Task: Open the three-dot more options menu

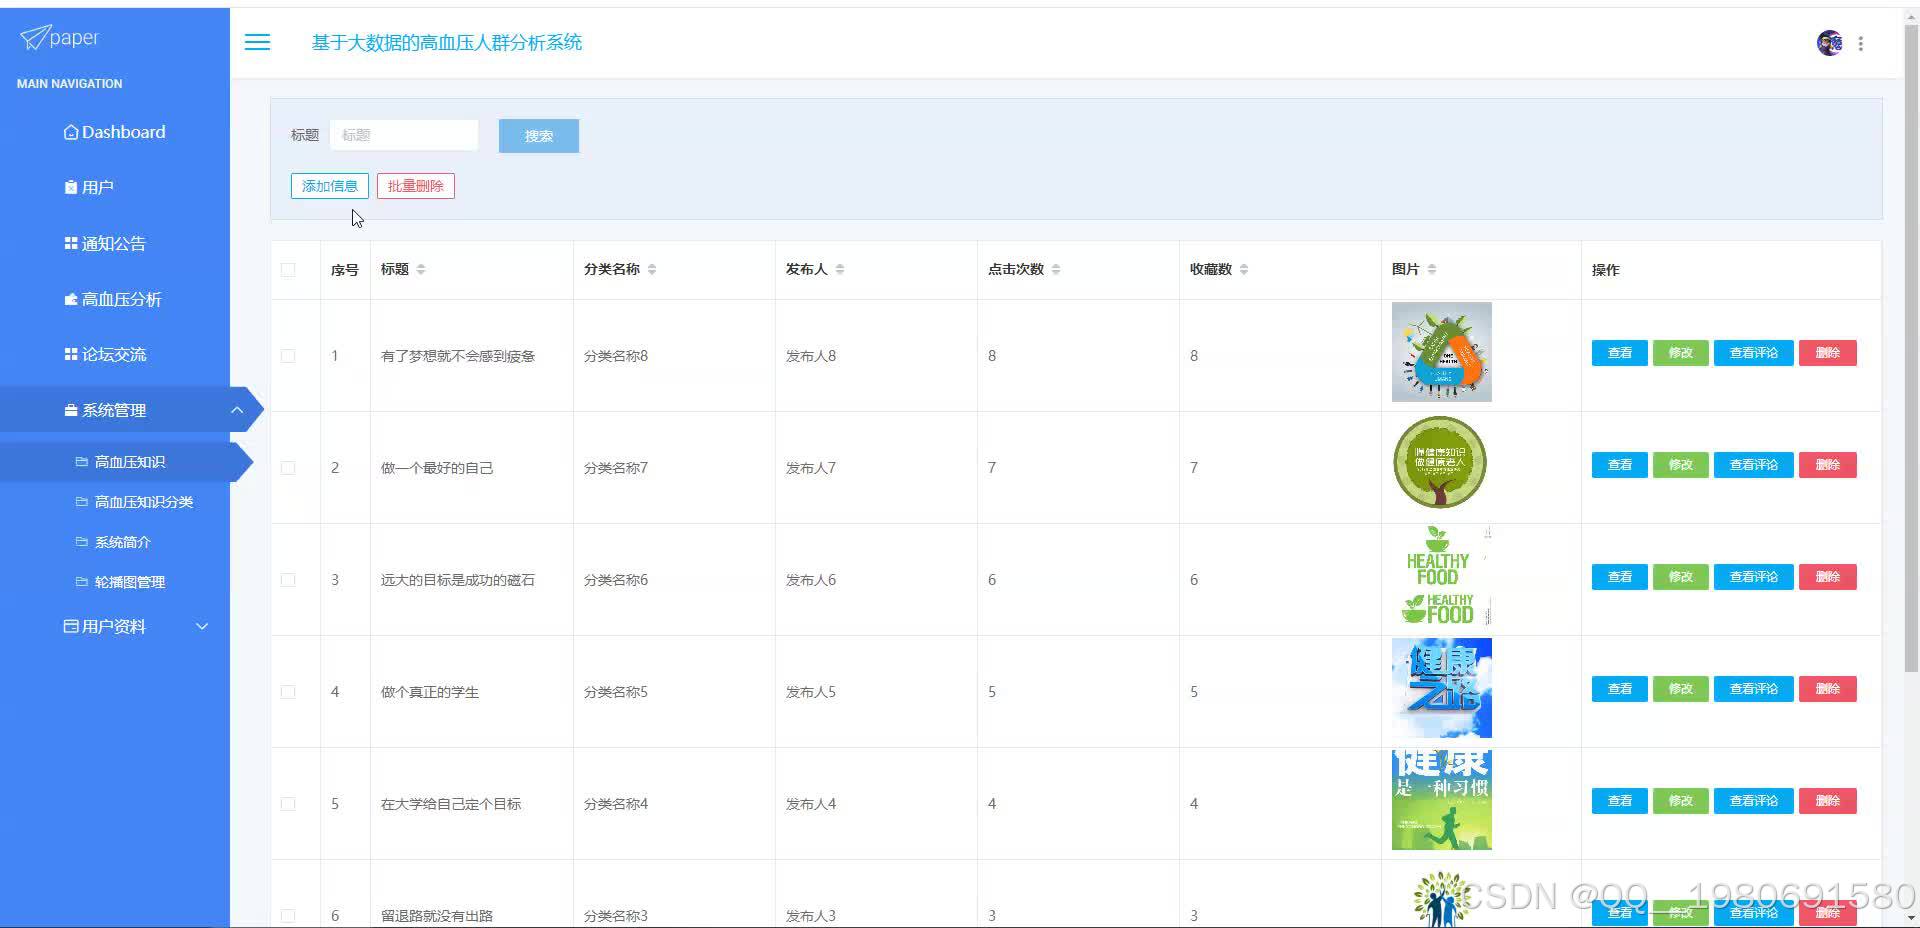Action: pos(1860,44)
